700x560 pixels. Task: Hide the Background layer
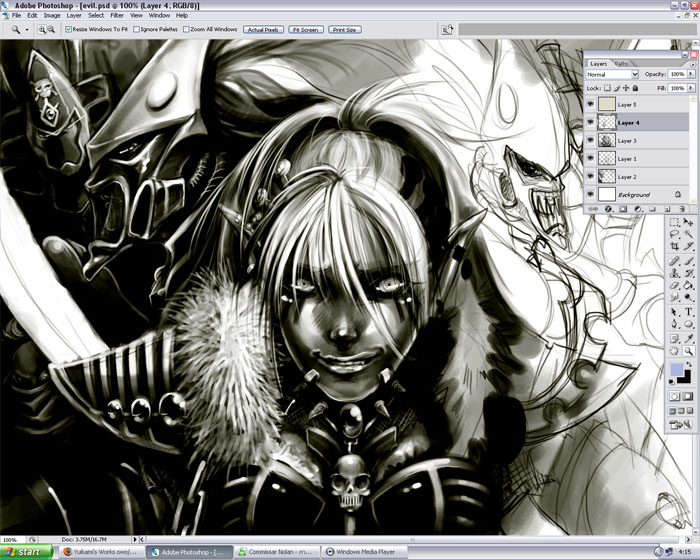click(590, 194)
